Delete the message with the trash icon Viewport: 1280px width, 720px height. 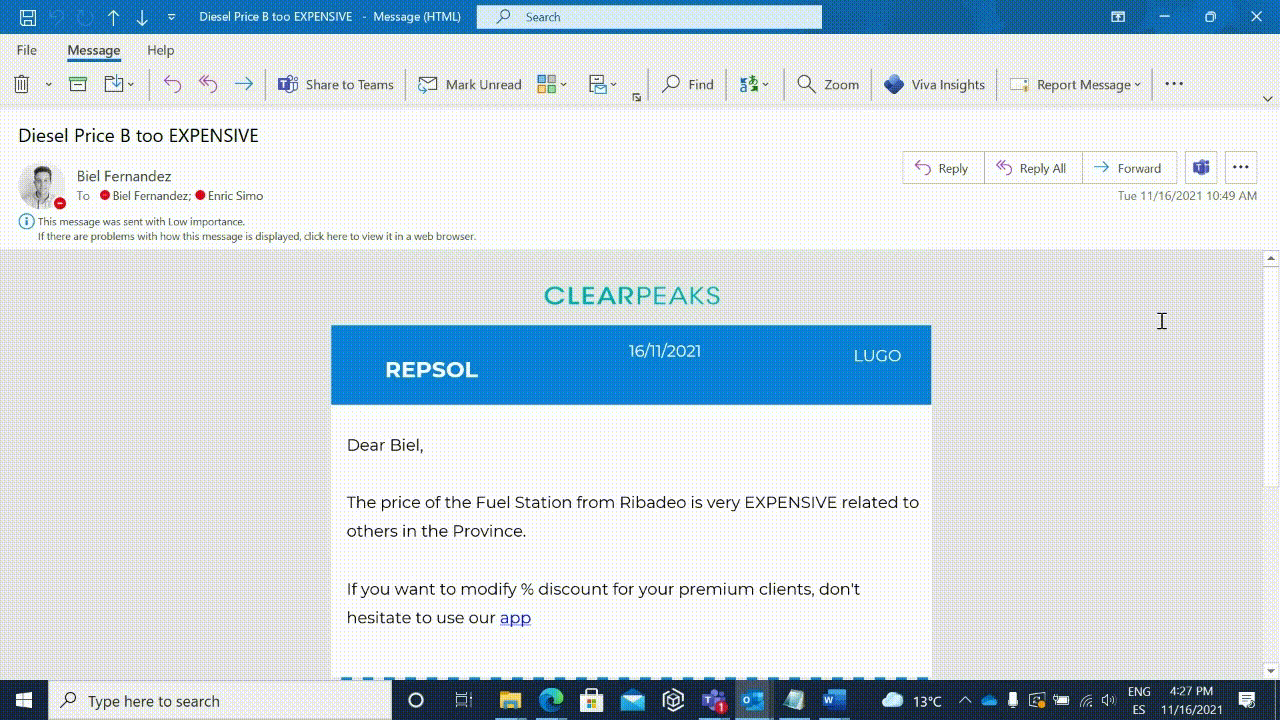click(x=22, y=85)
